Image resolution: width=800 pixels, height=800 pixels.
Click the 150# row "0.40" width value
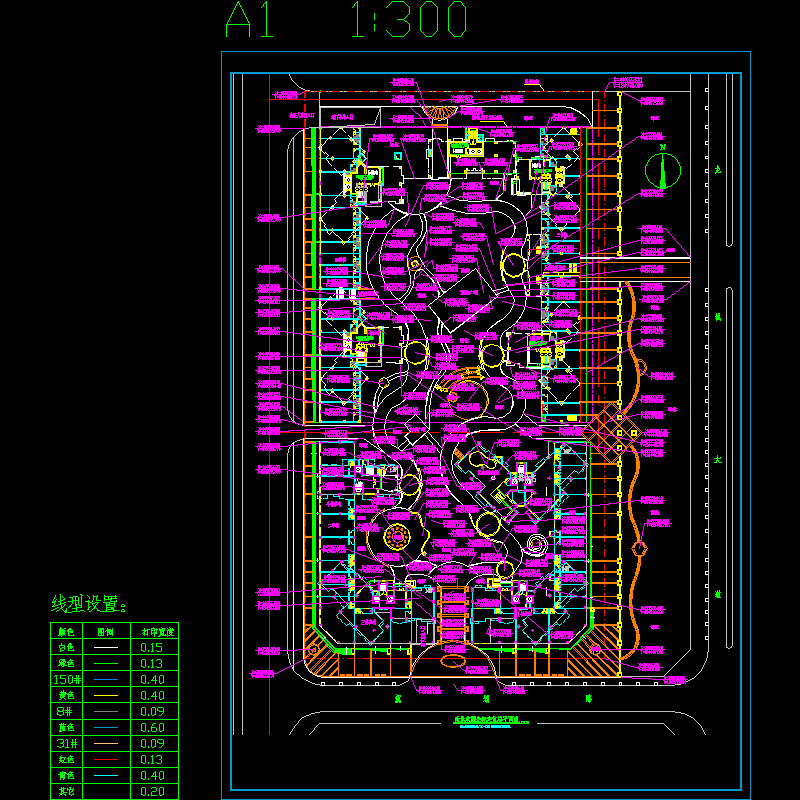tap(153, 680)
